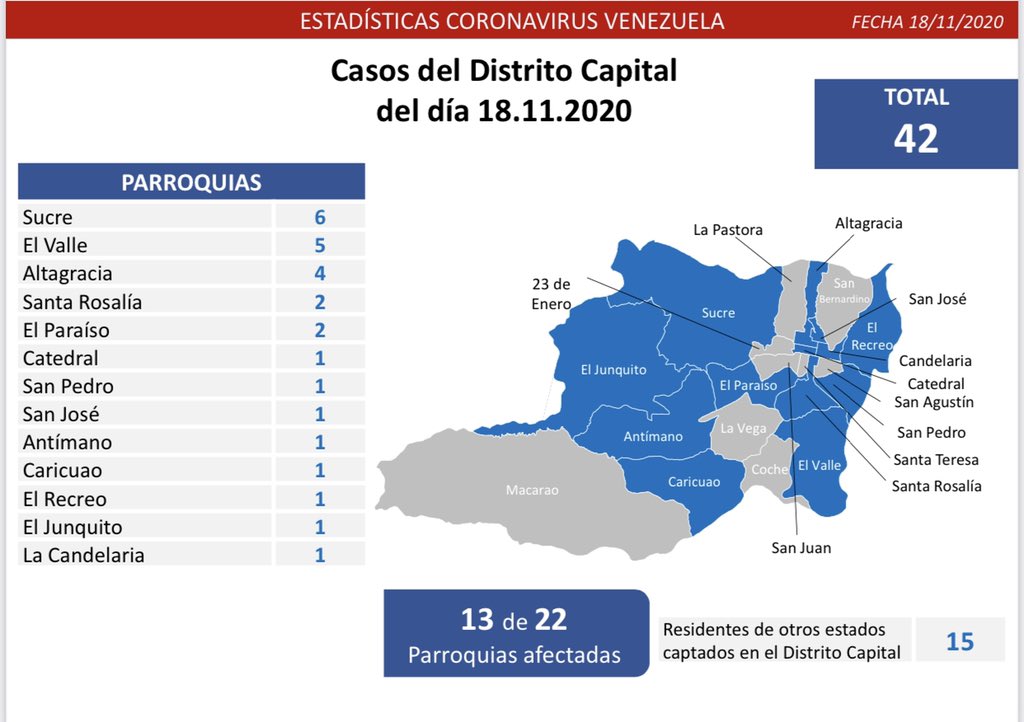Click the 'San Pedro' callout label beside the map
Viewport: 1024px width, 722px height.
pos(931,432)
